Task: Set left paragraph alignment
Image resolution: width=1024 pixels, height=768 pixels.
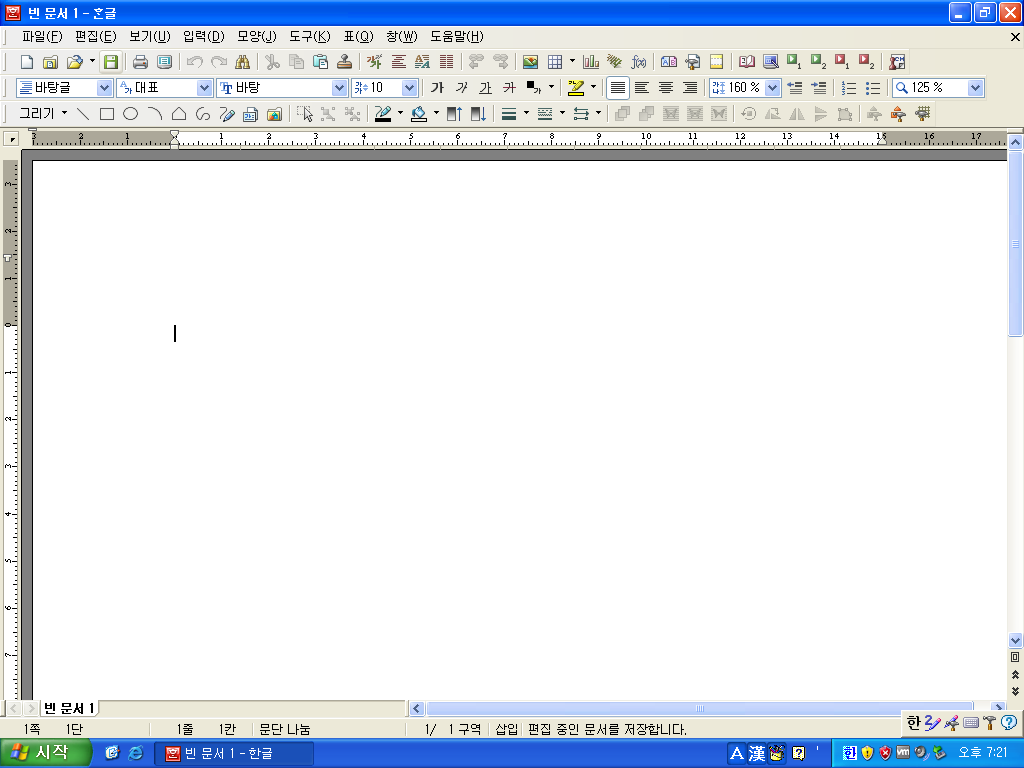Action: (642, 88)
